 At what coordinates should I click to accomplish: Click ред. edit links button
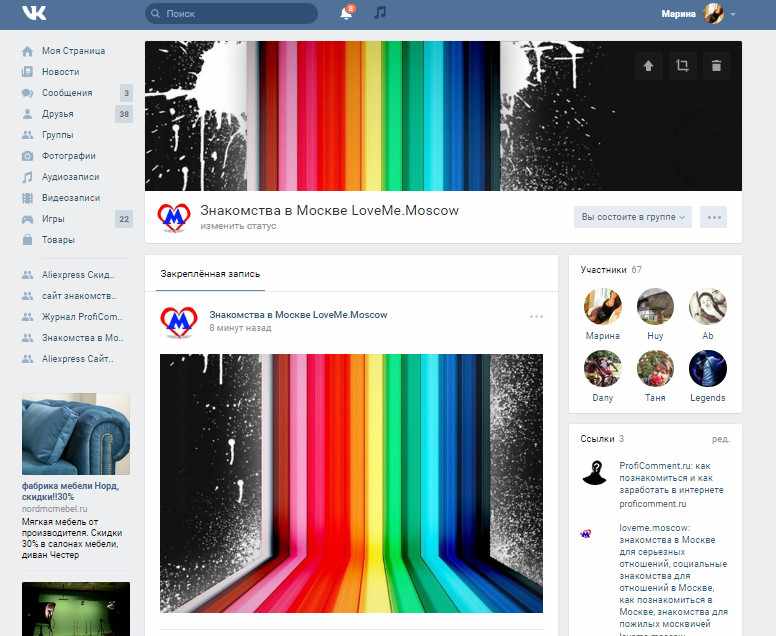721,440
